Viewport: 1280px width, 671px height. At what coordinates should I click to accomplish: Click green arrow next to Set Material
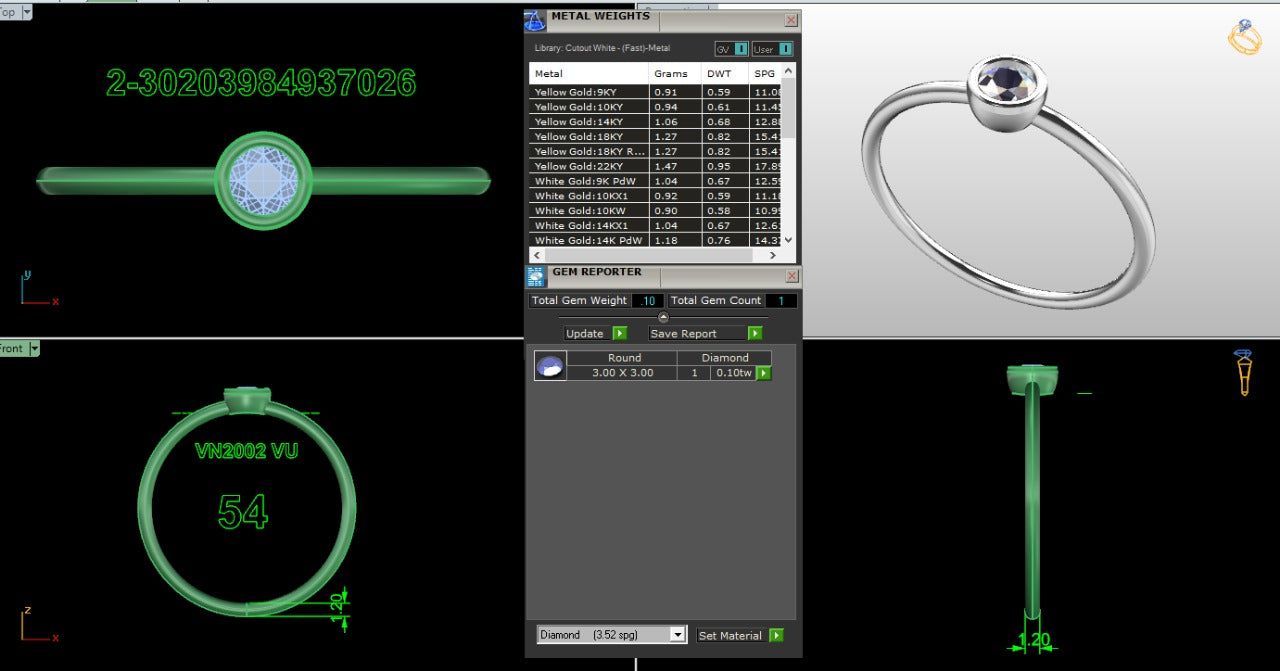777,635
